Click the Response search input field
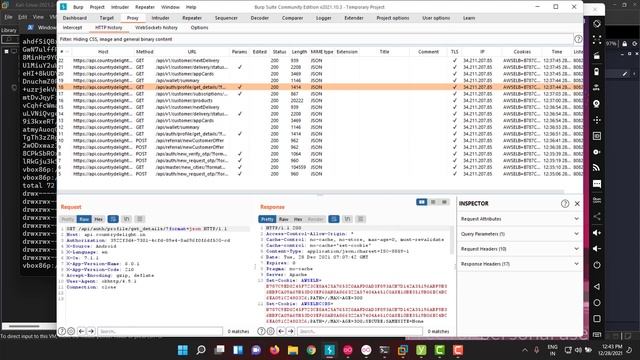640x360 pixels. (x=360, y=331)
